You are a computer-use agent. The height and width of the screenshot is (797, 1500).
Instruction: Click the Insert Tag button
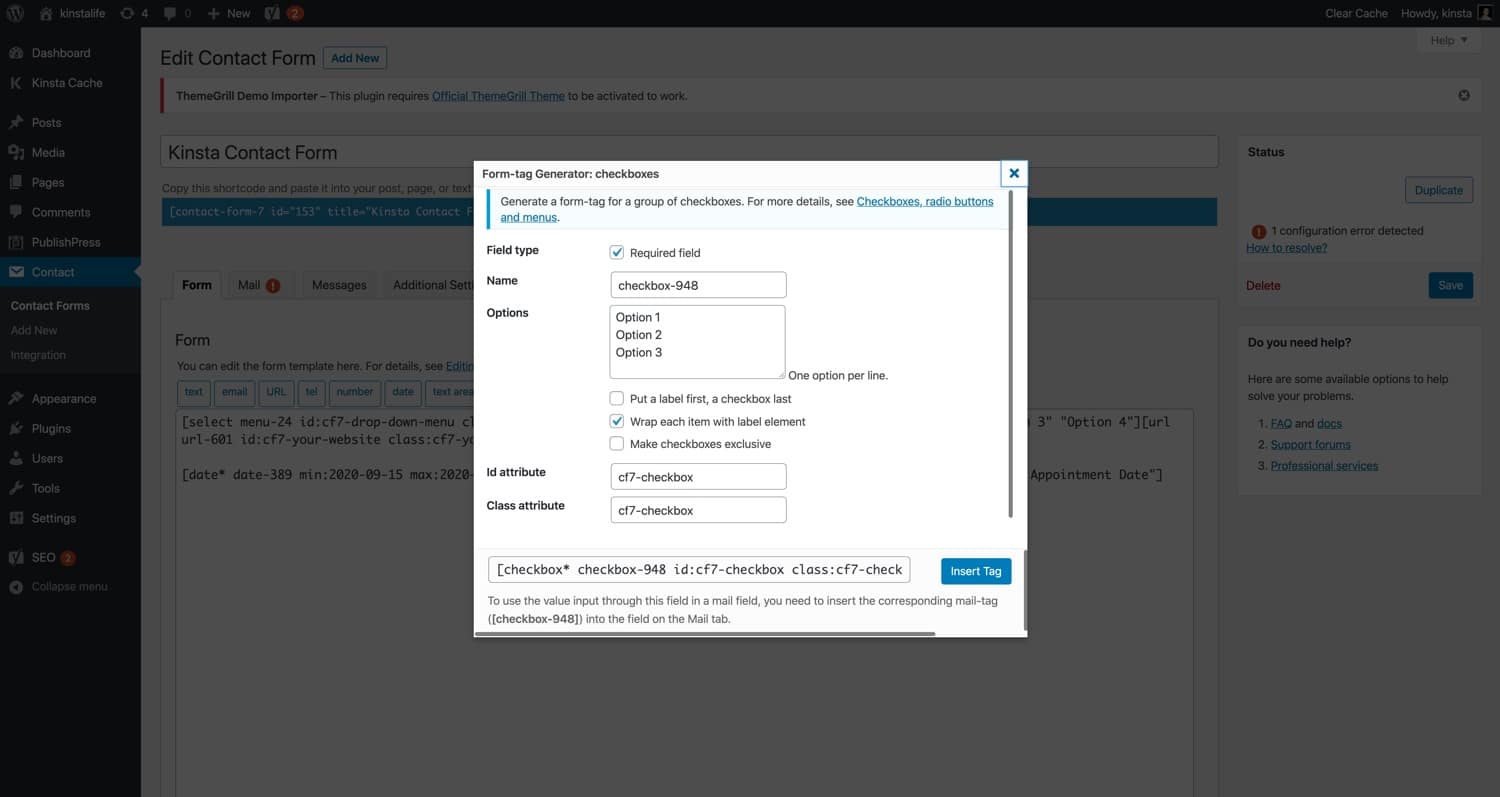click(x=975, y=570)
